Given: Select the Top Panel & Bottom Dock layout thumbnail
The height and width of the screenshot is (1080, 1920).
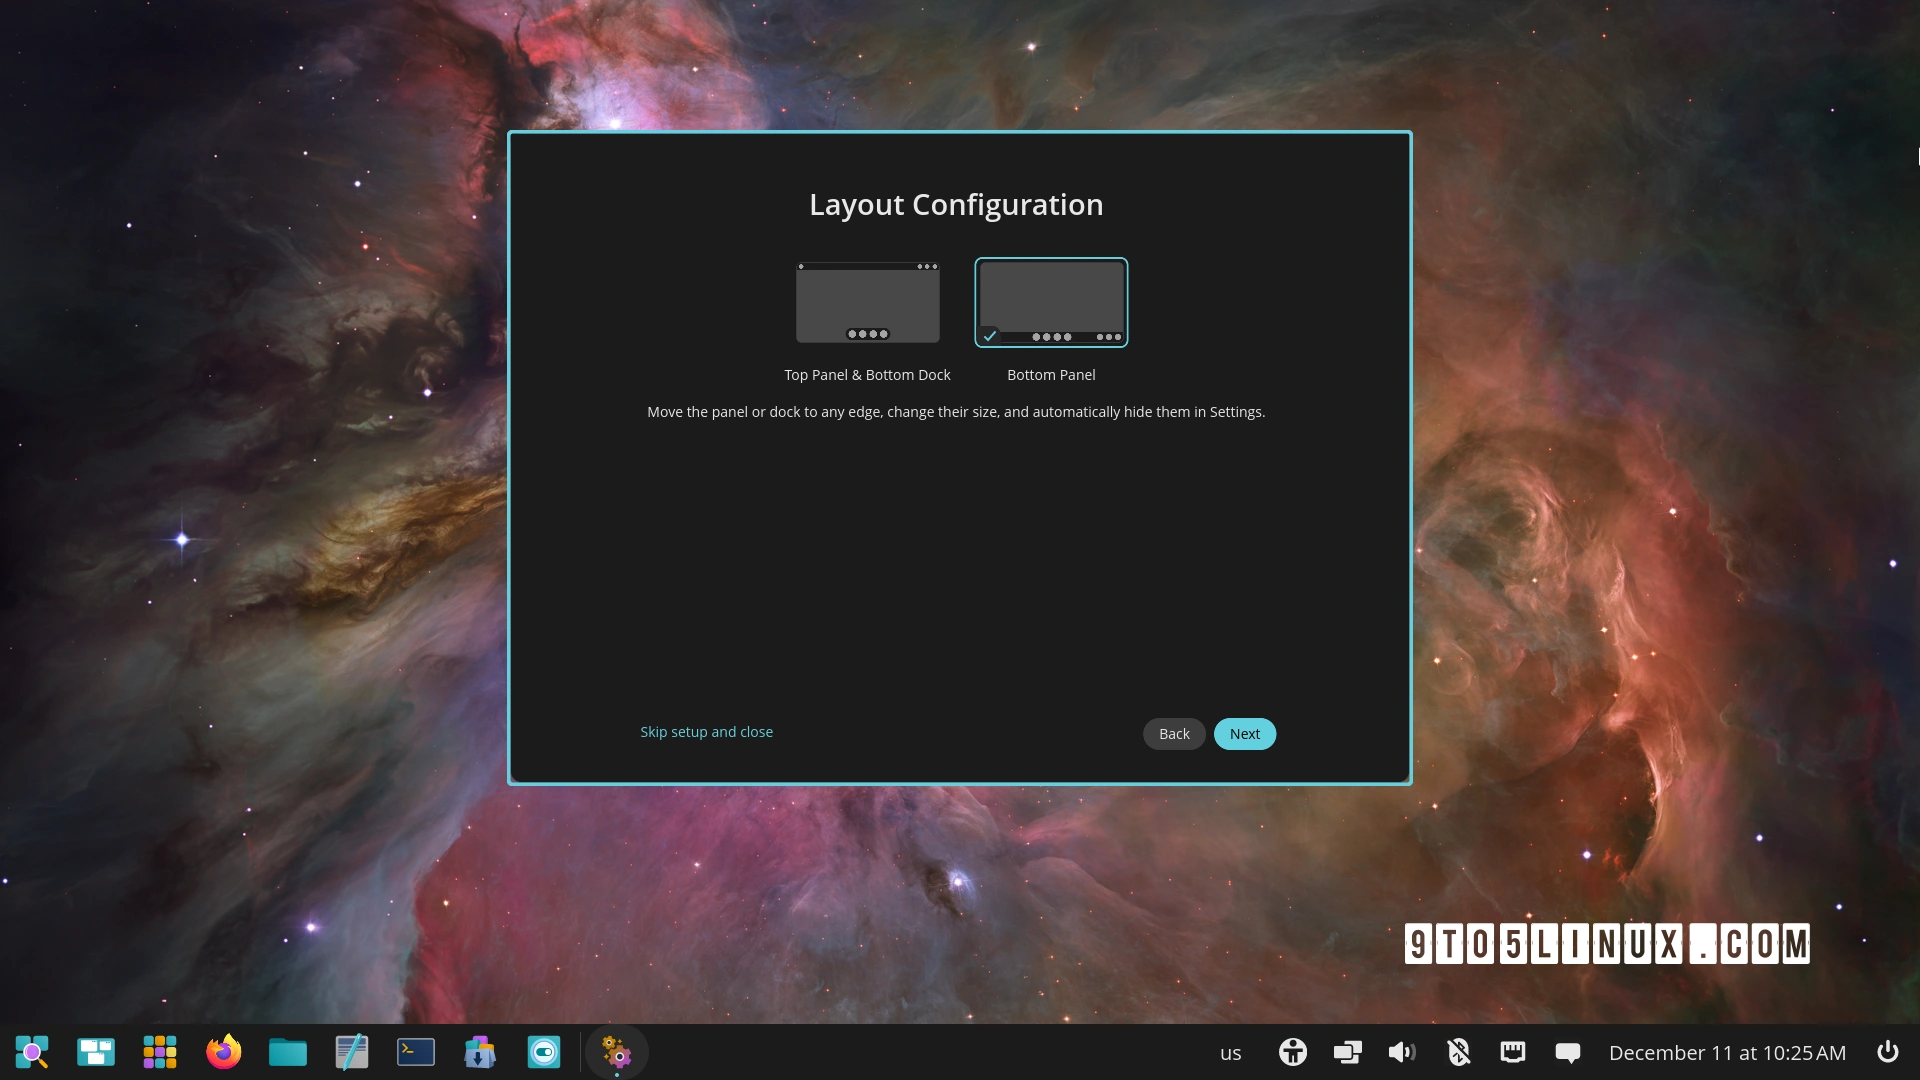Looking at the screenshot, I should click(868, 303).
